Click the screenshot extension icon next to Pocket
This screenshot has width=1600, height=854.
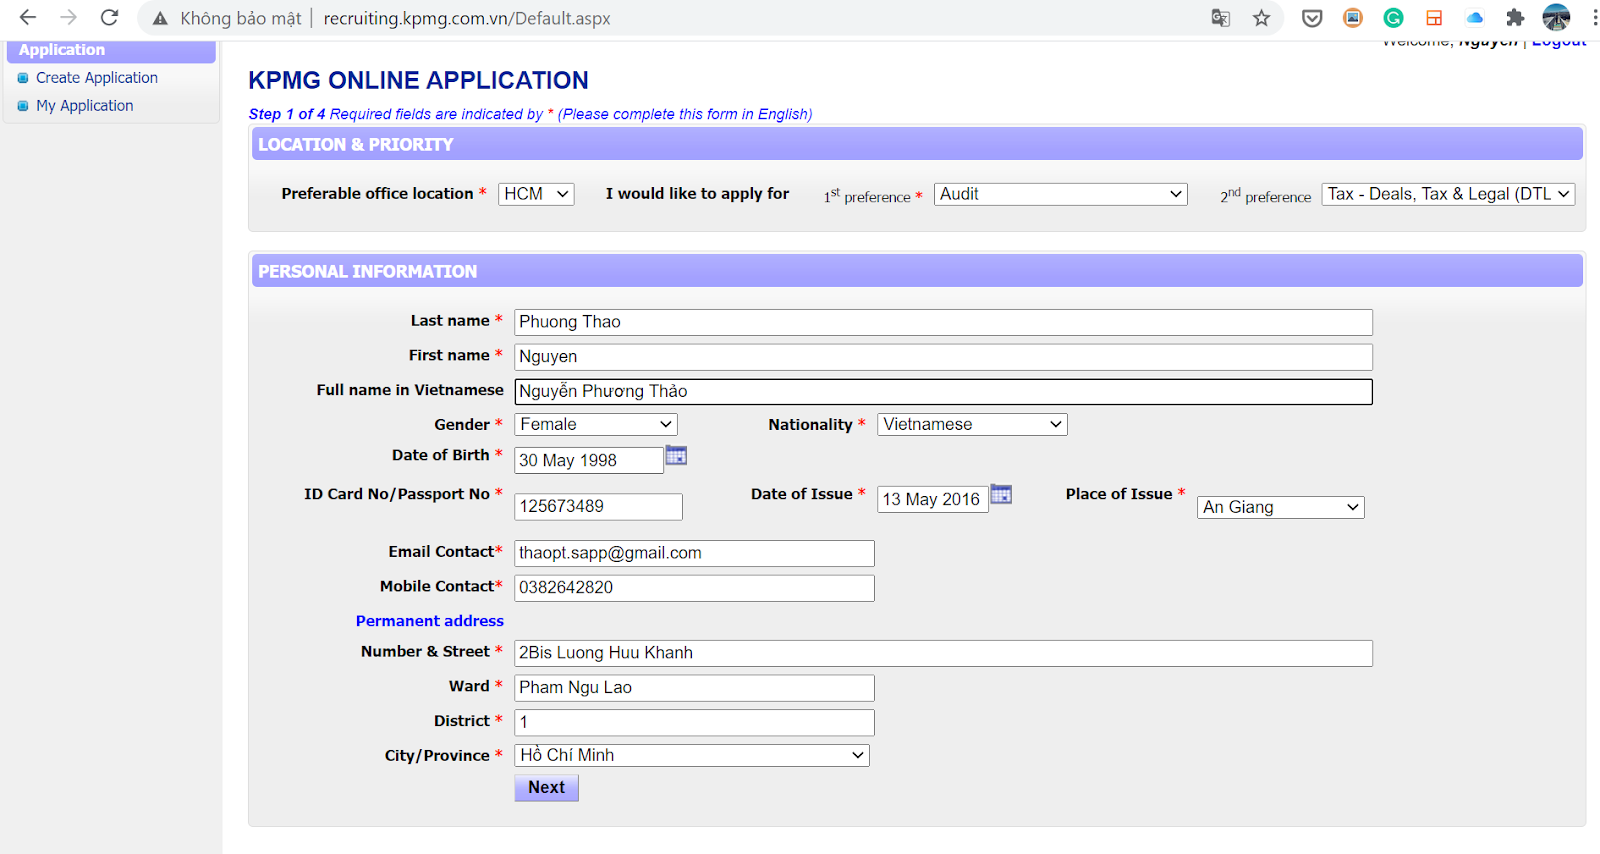pos(1353,18)
